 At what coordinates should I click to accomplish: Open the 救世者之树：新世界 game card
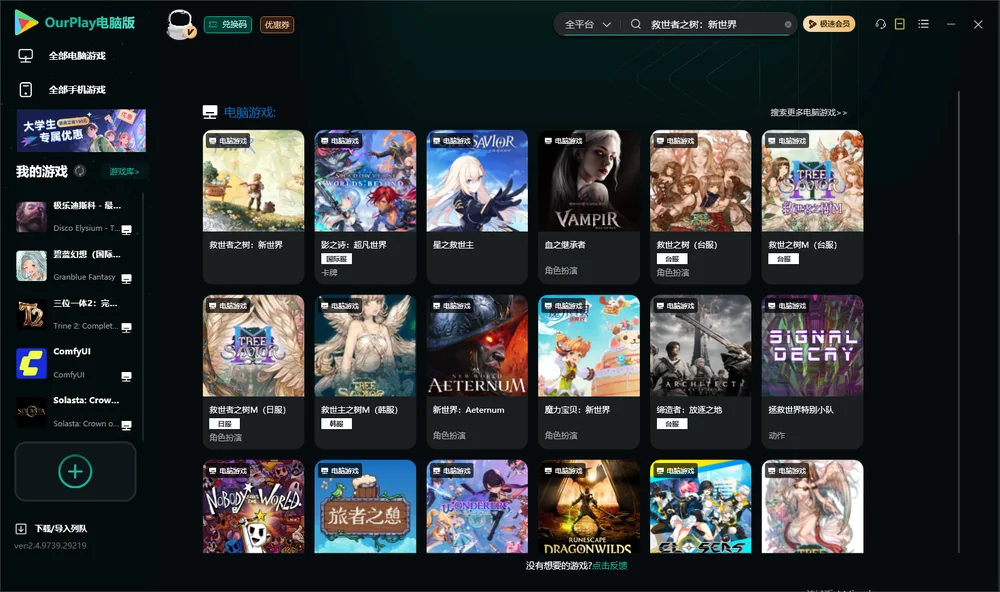click(253, 207)
